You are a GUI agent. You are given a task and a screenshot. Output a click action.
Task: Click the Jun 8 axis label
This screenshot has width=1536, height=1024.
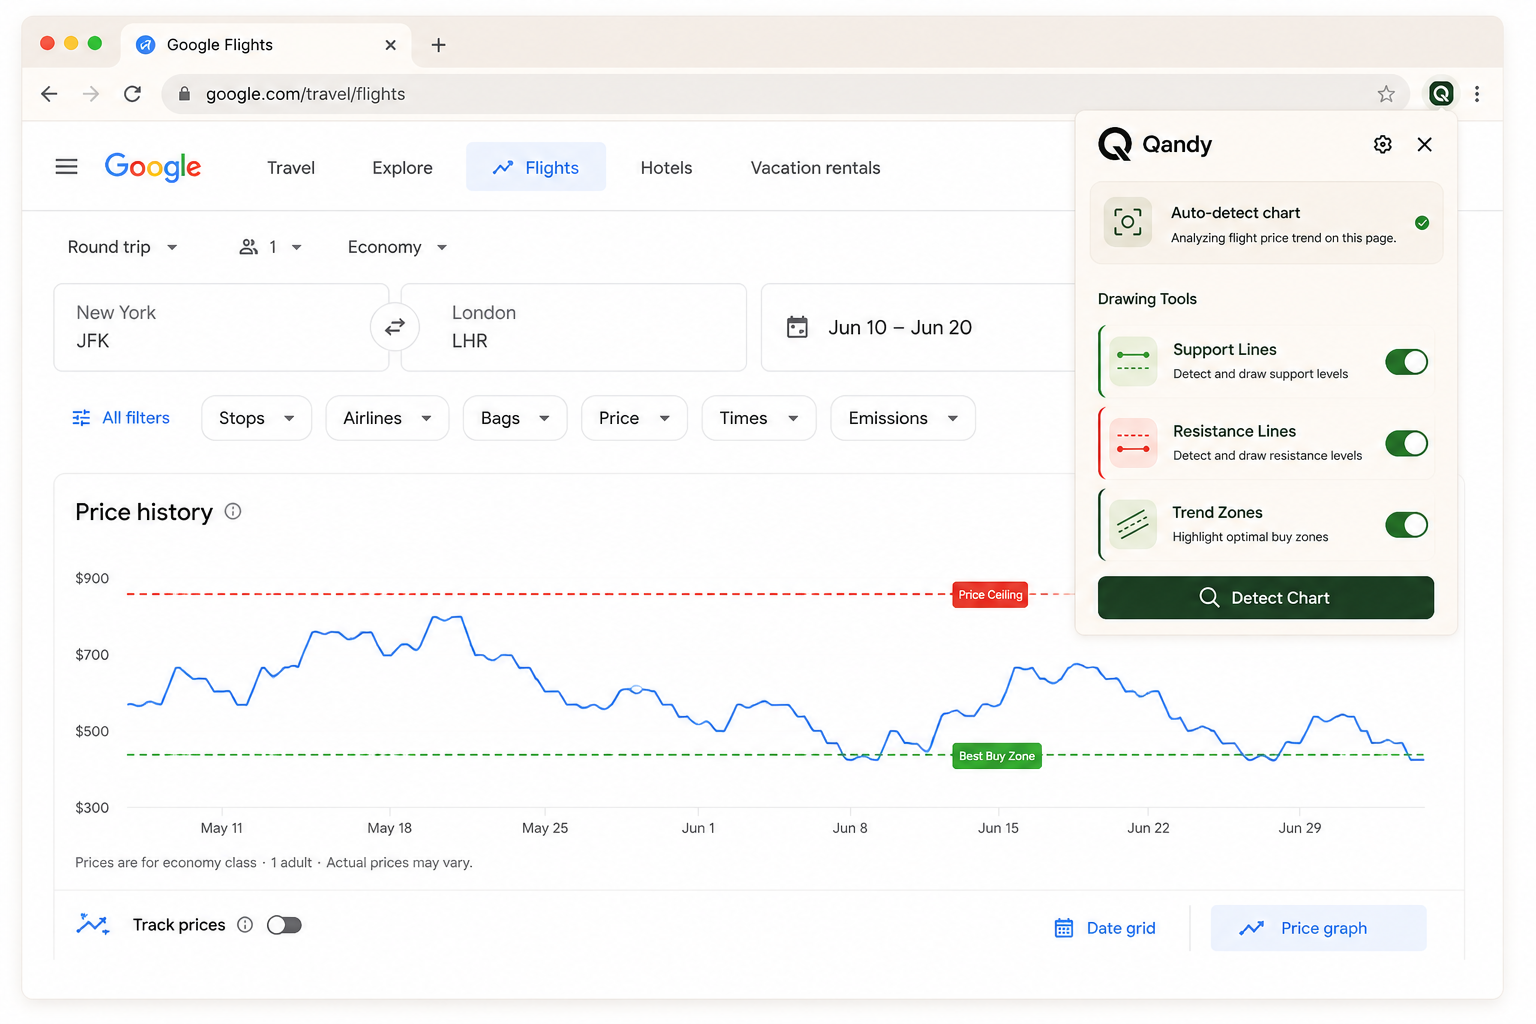pos(850,828)
